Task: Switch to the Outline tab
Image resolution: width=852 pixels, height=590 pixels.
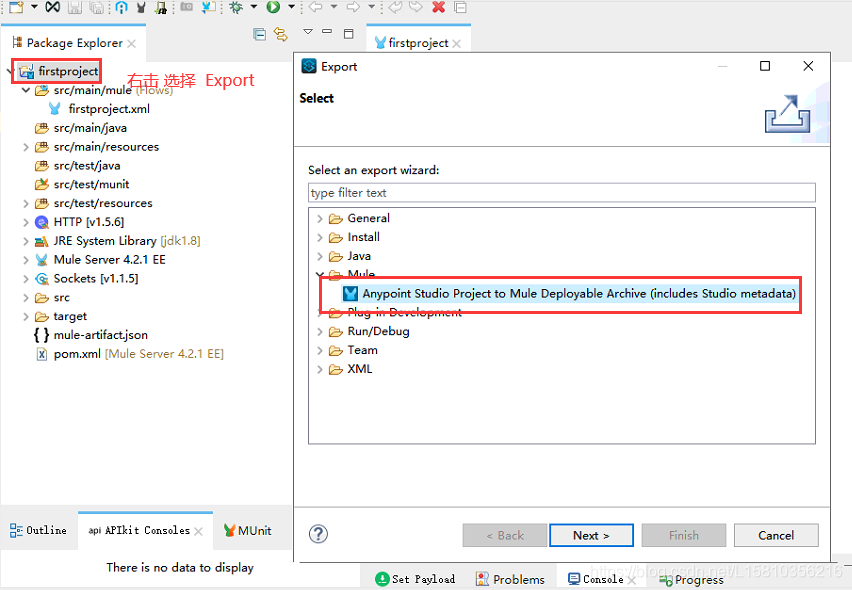Action: pos(38,530)
